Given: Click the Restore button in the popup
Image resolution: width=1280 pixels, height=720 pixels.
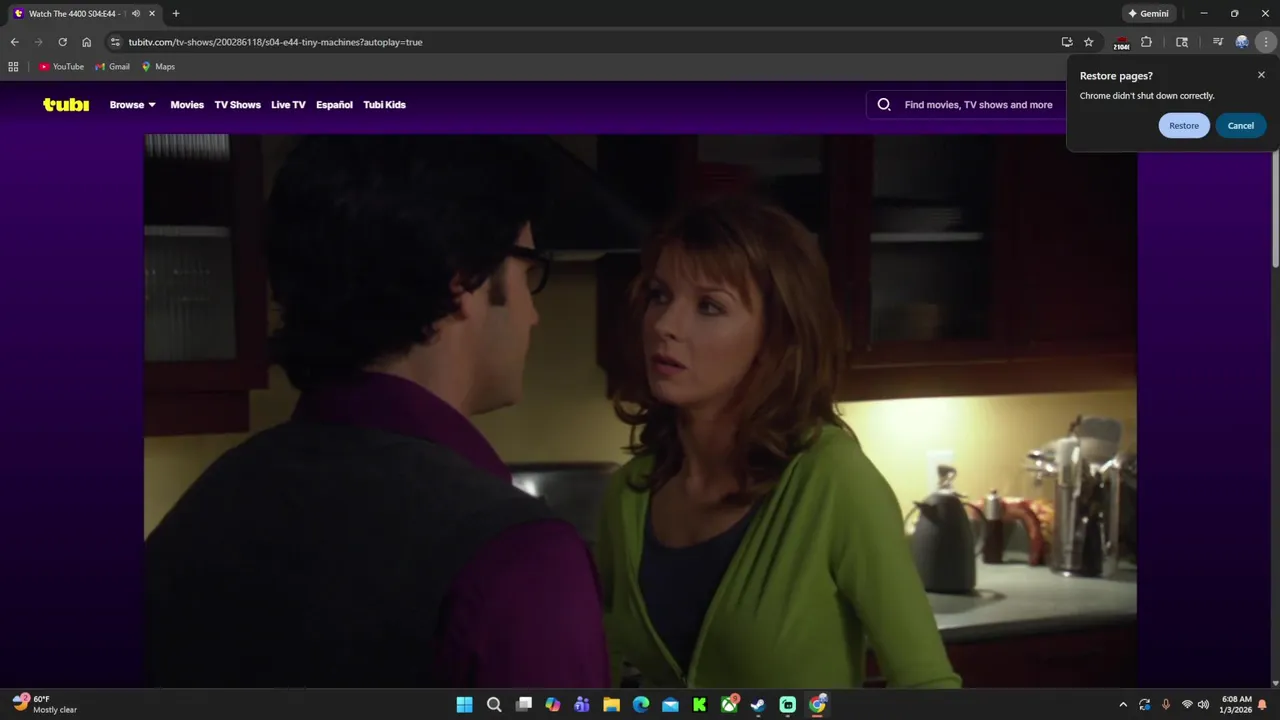Looking at the screenshot, I should click(x=1184, y=125).
